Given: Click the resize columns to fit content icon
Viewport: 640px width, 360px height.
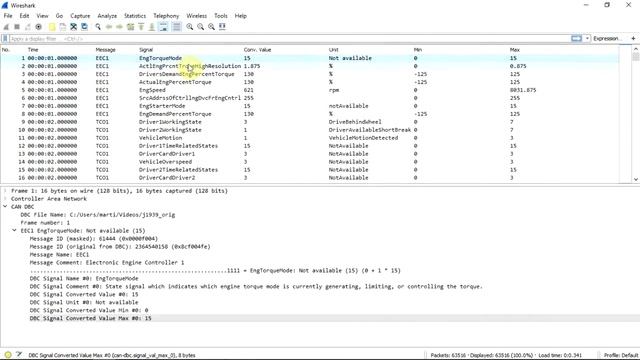Looking at the screenshot, I should (x=222, y=27).
